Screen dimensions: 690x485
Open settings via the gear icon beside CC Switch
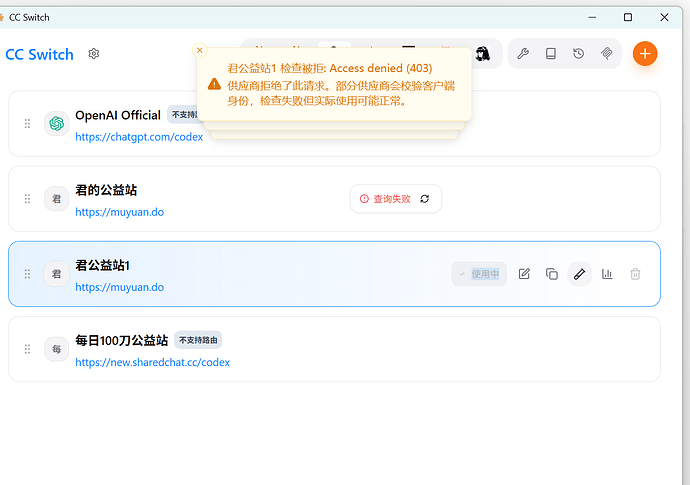(94, 54)
